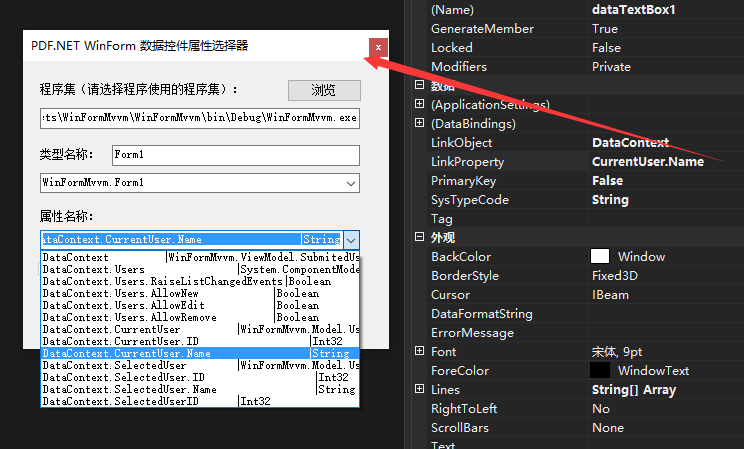Select DataContext.SelectedUserID Int32 entry
Viewport: 744px width, 449px height.
point(200,402)
